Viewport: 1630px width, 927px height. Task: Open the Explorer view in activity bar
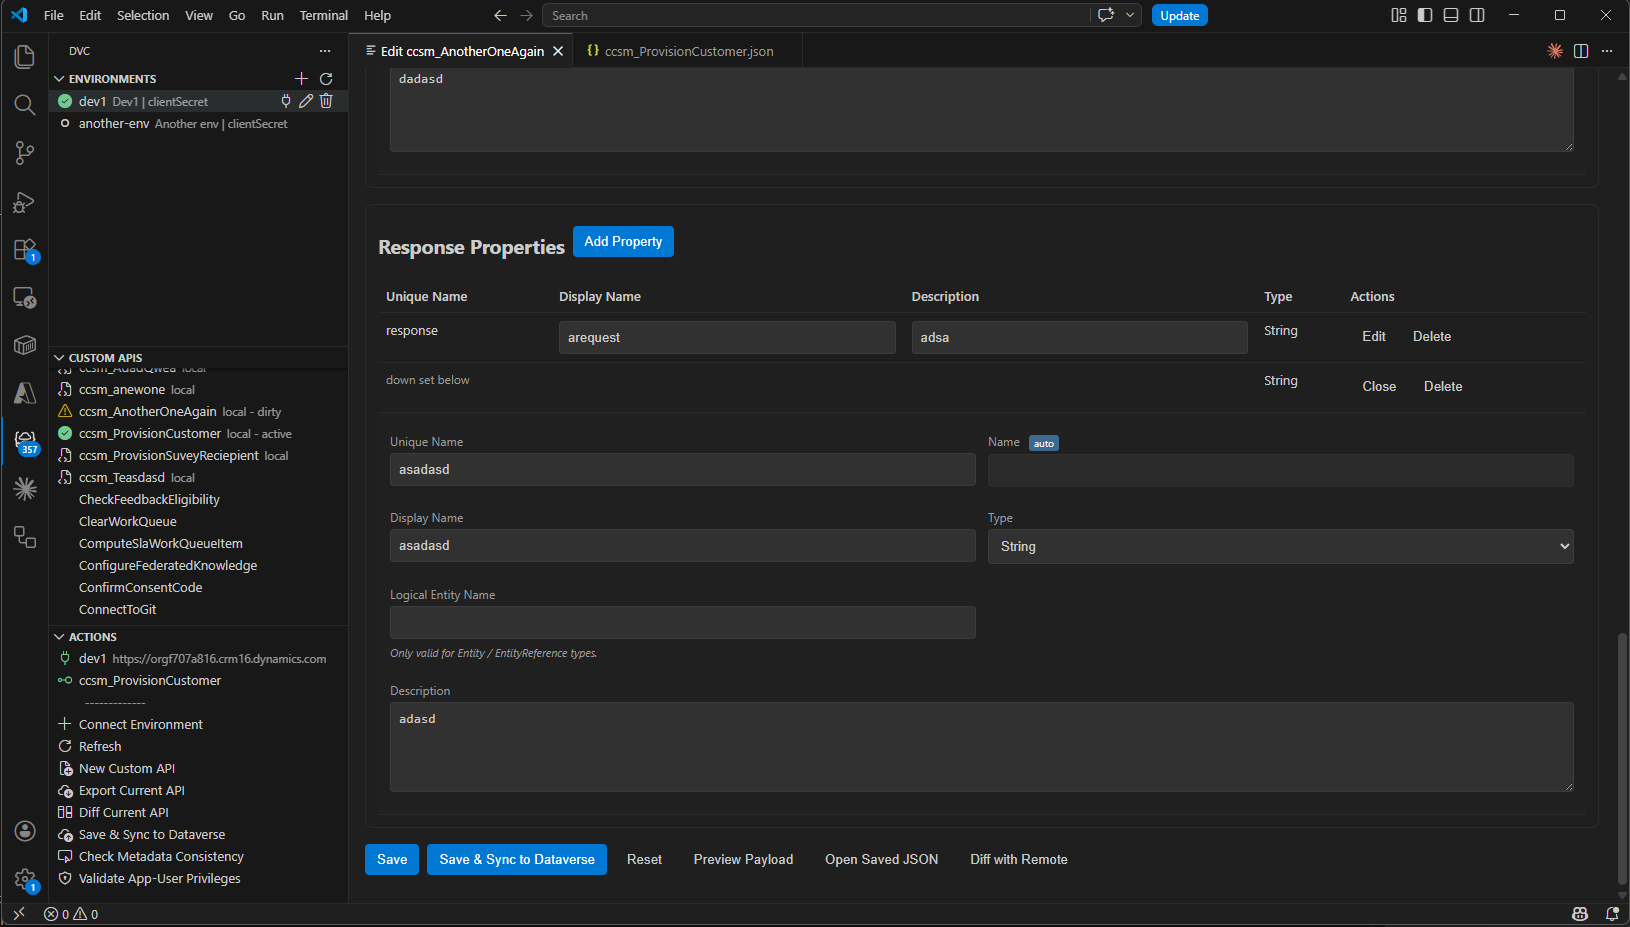coord(25,57)
